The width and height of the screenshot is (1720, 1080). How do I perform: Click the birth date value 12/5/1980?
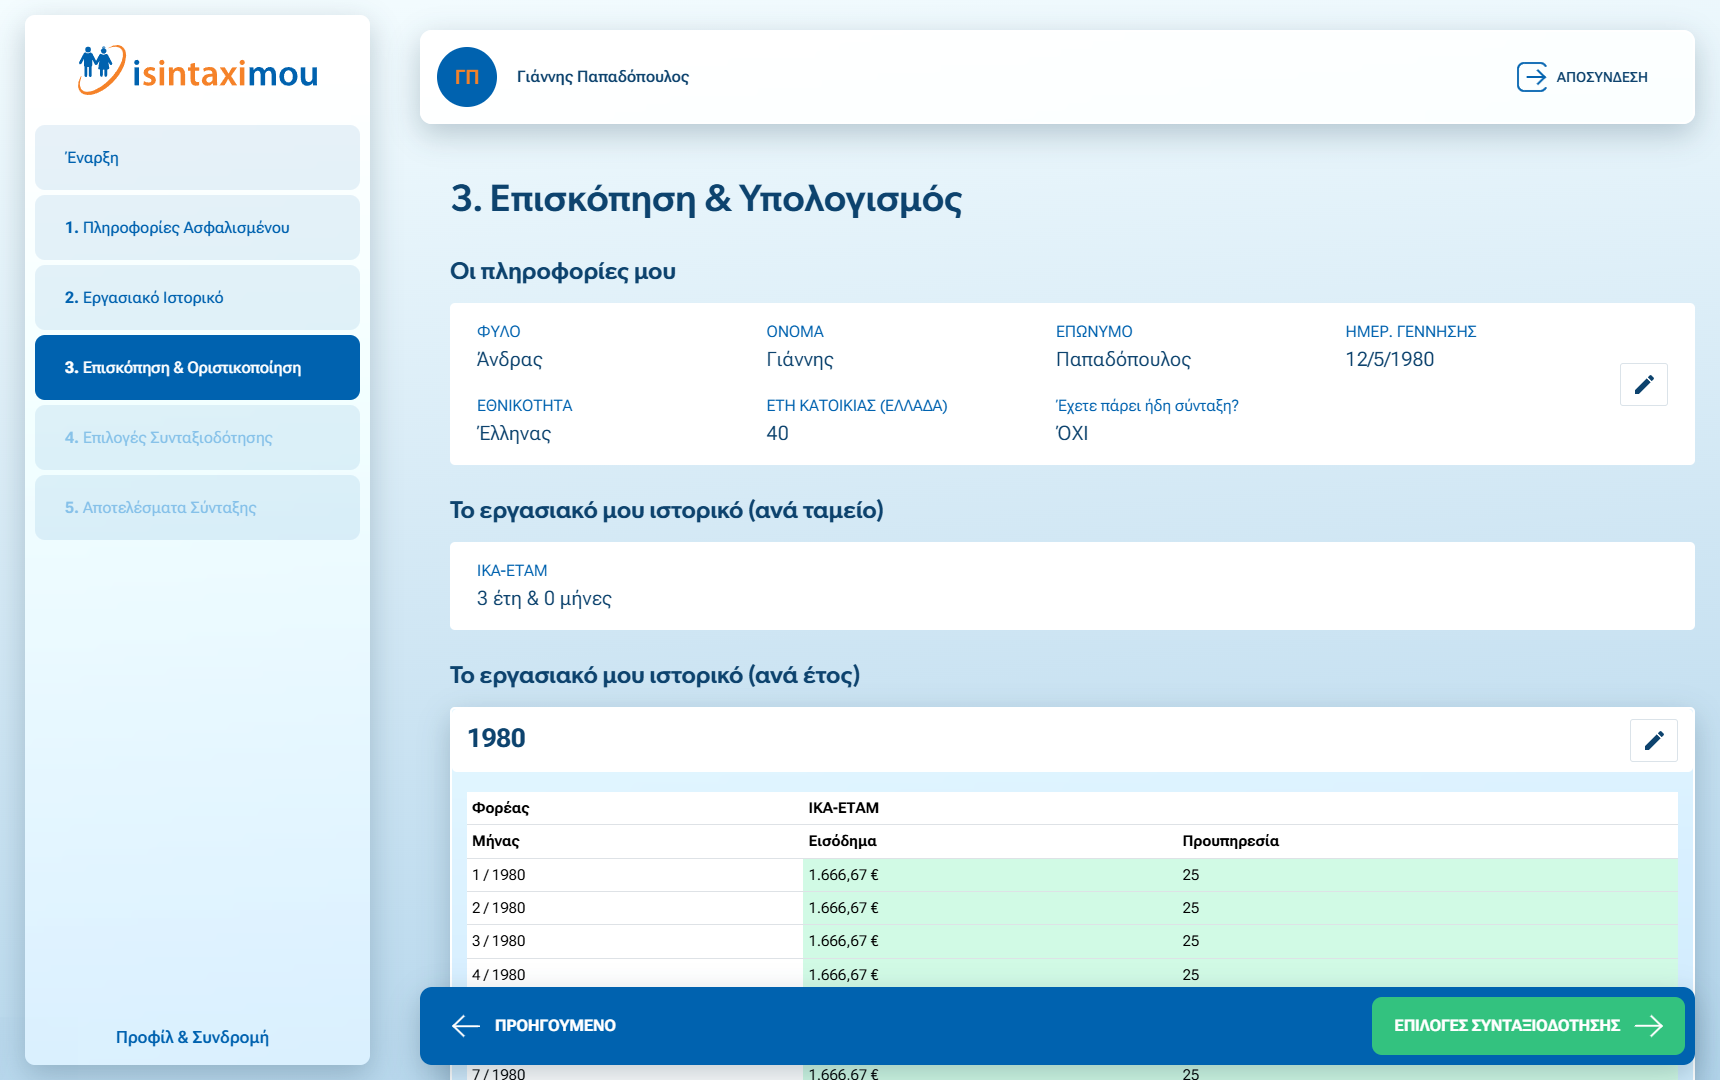pyautogui.click(x=1389, y=359)
